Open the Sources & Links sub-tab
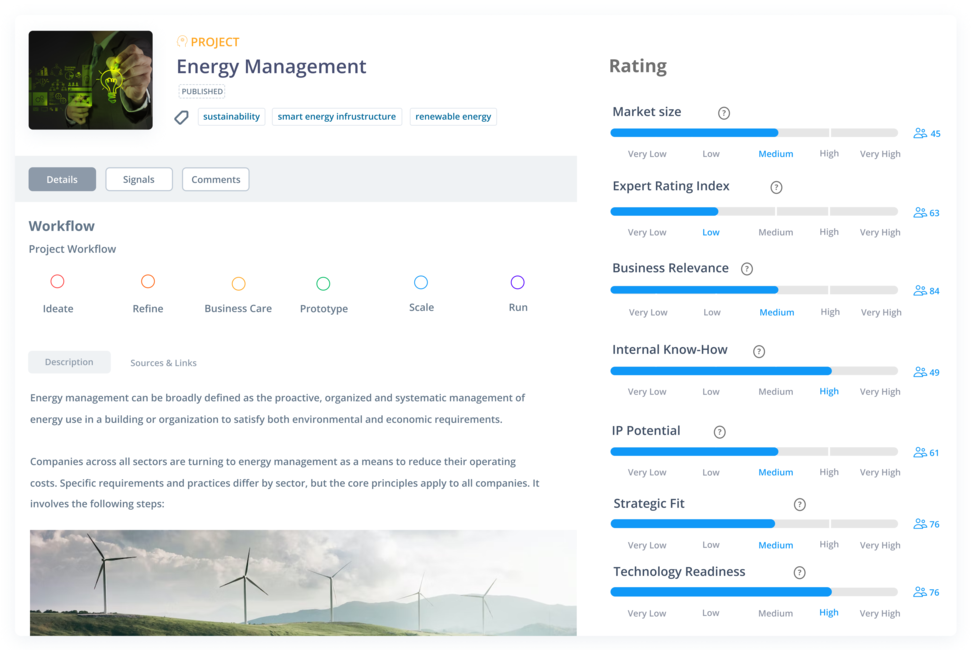This screenshot has height=650, width=980. tap(163, 362)
